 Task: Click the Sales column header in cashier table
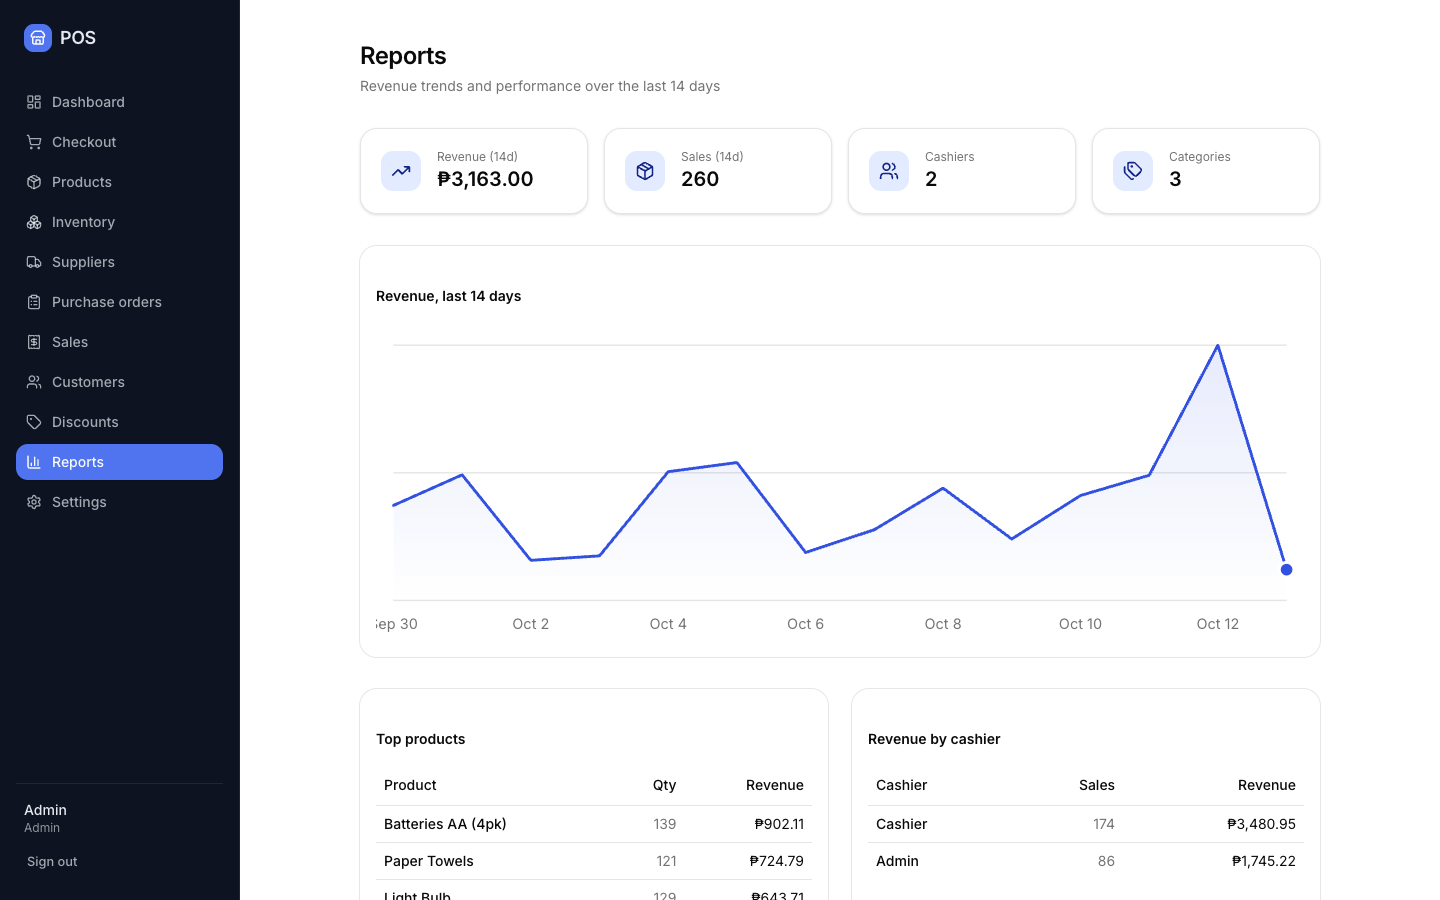(x=1096, y=785)
